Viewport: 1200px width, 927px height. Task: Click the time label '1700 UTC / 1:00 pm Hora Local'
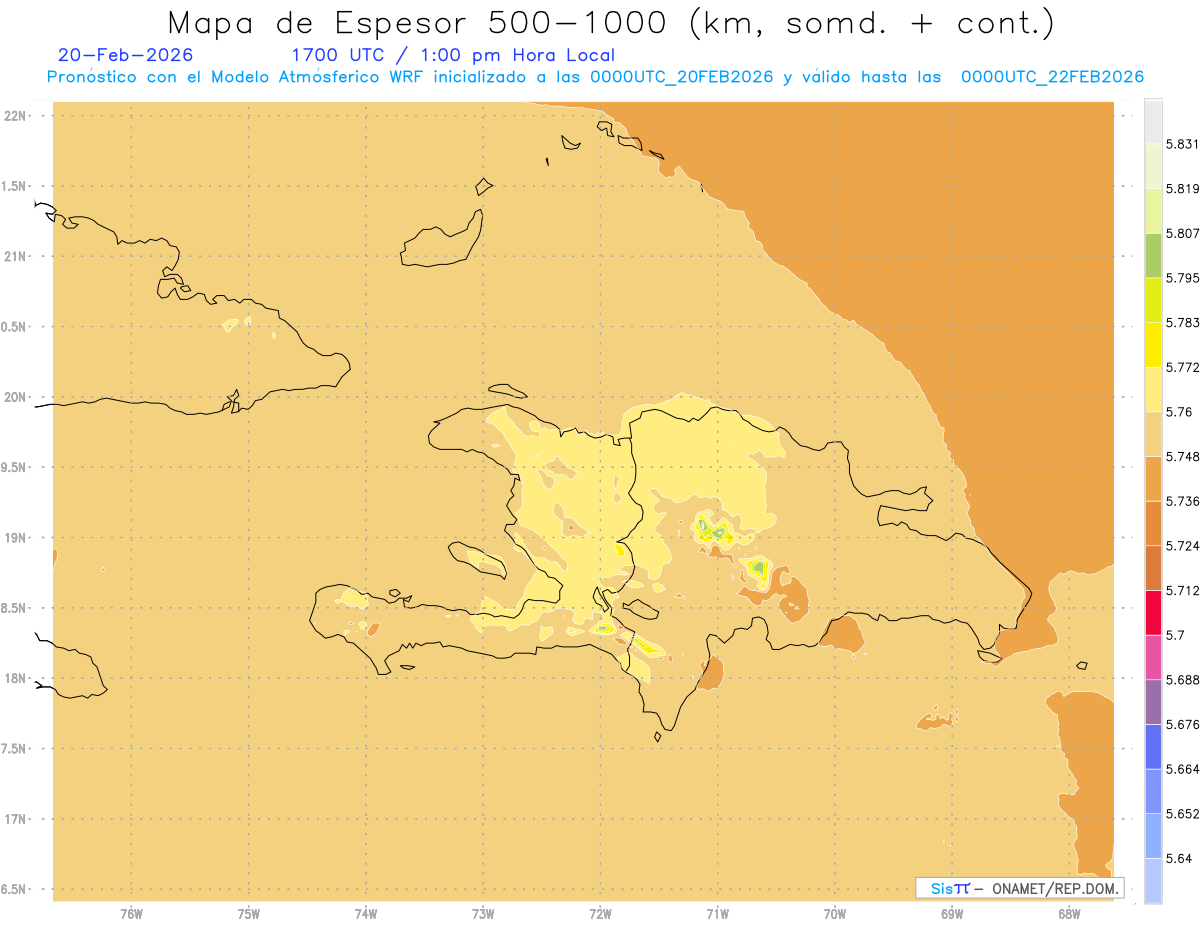click(452, 55)
